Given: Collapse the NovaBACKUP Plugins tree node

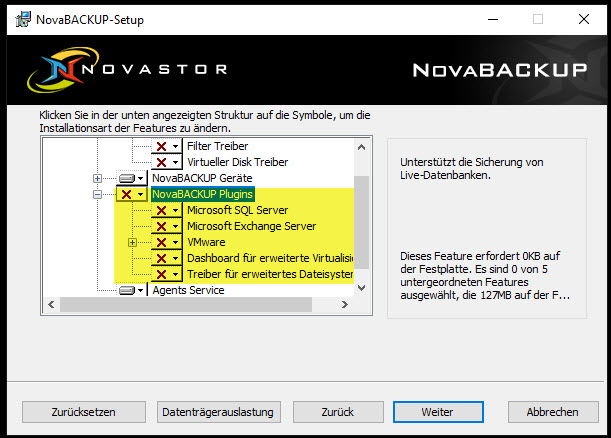Looking at the screenshot, I should tap(97, 194).
